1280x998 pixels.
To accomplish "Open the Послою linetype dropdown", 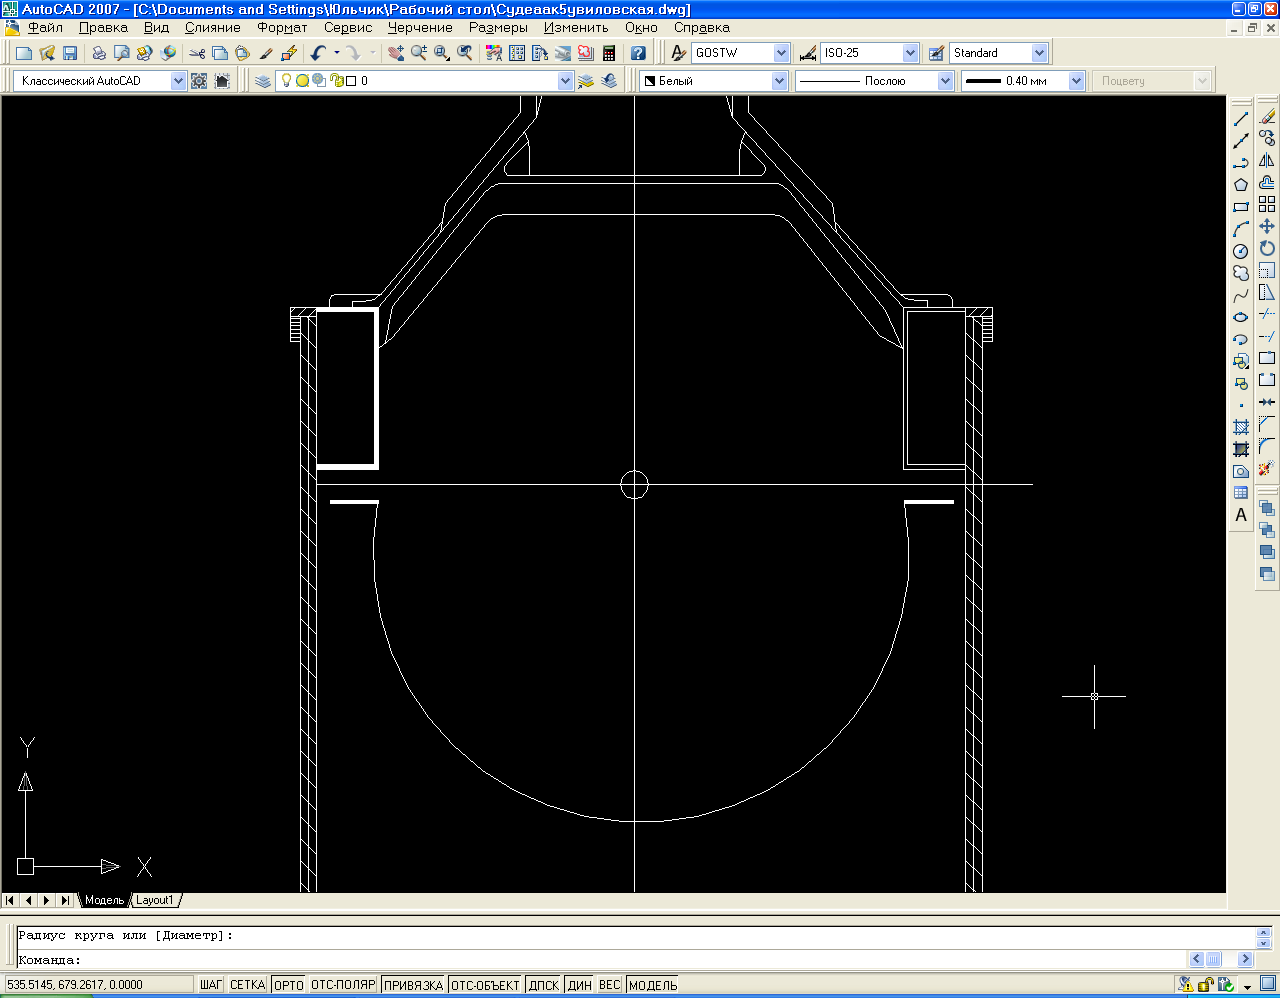I will click(x=945, y=81).
